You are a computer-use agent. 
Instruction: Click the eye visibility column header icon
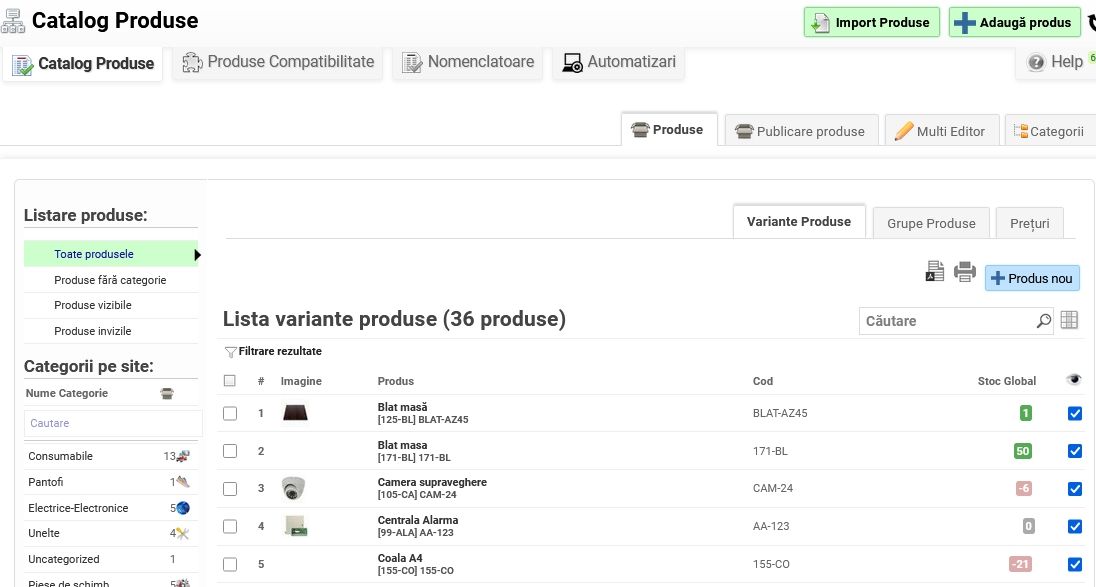coord(1074,380)
